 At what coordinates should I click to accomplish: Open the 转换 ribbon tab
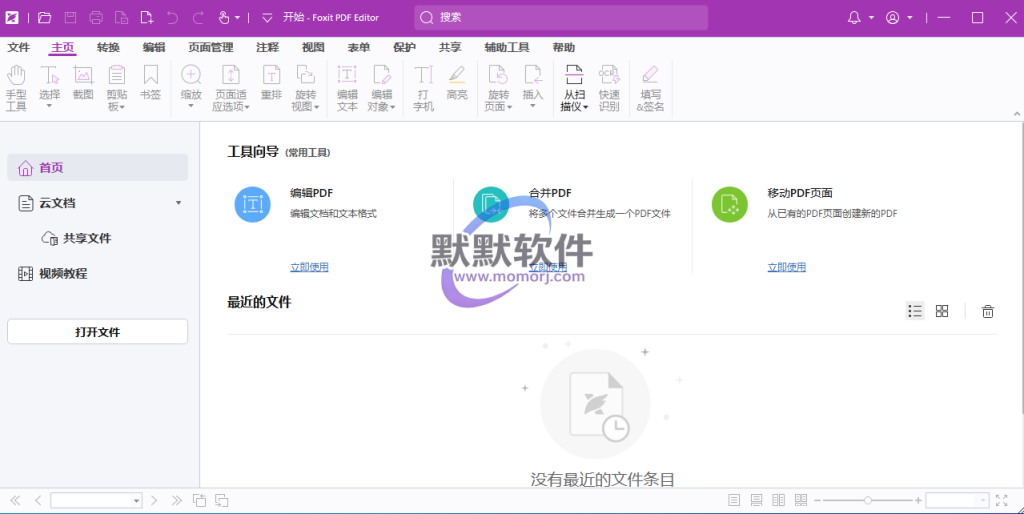click(x=108, y=47)
